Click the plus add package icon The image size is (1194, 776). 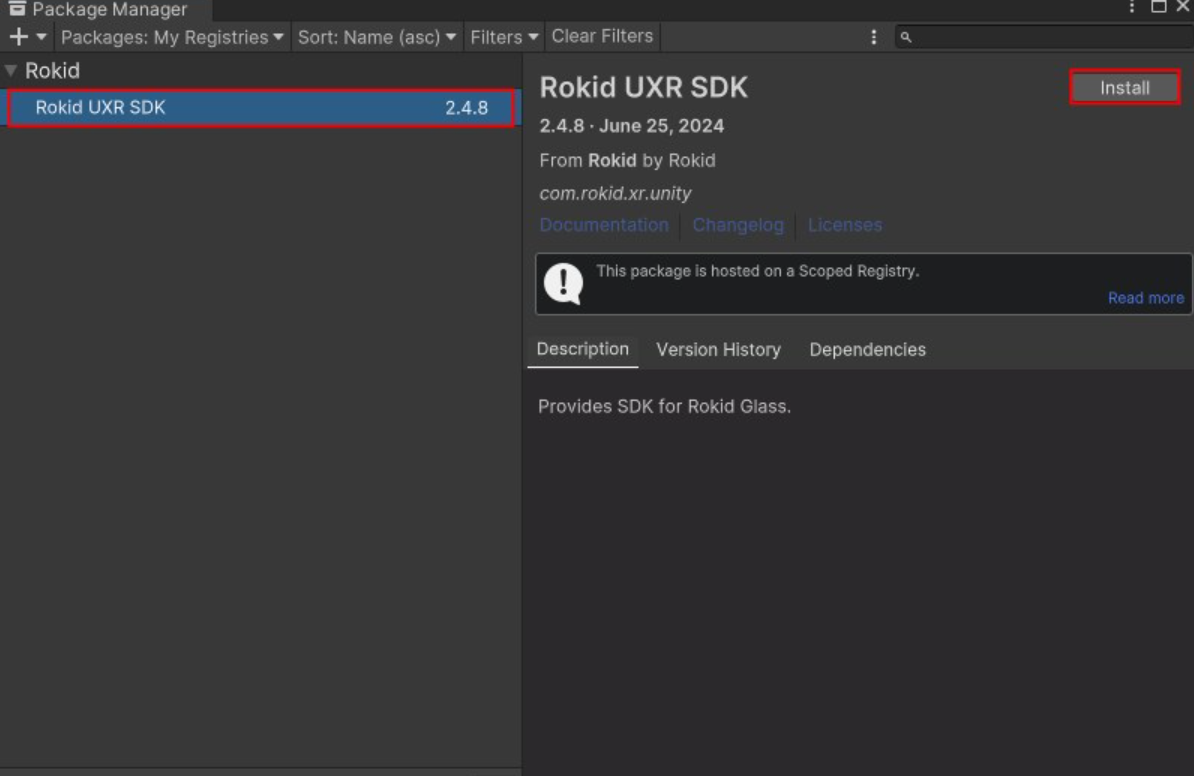point(18,37)
